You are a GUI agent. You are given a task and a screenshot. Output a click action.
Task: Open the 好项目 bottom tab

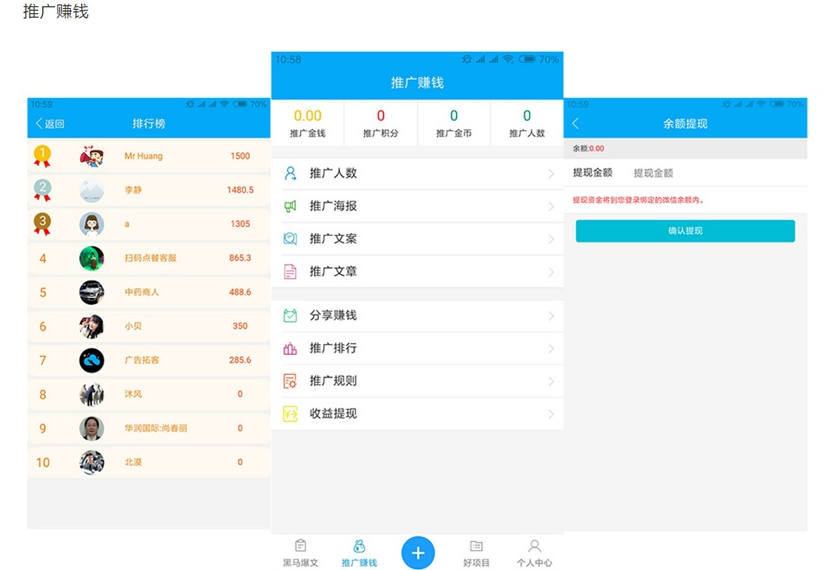pos(477,553)
